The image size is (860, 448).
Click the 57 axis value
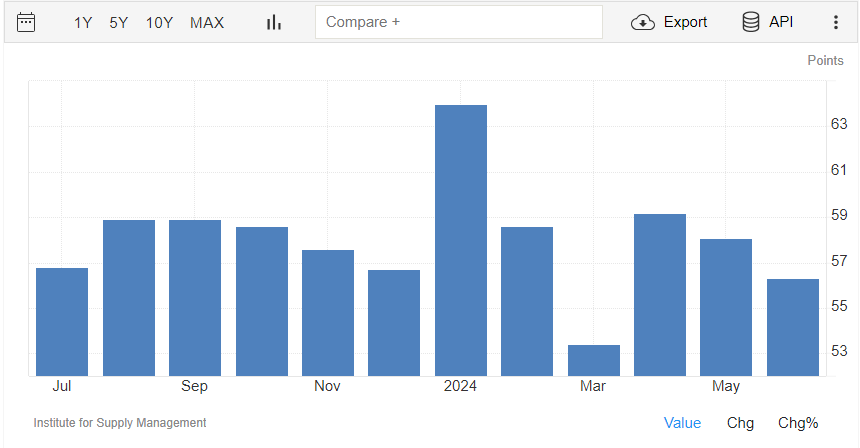tap(839, 260)
